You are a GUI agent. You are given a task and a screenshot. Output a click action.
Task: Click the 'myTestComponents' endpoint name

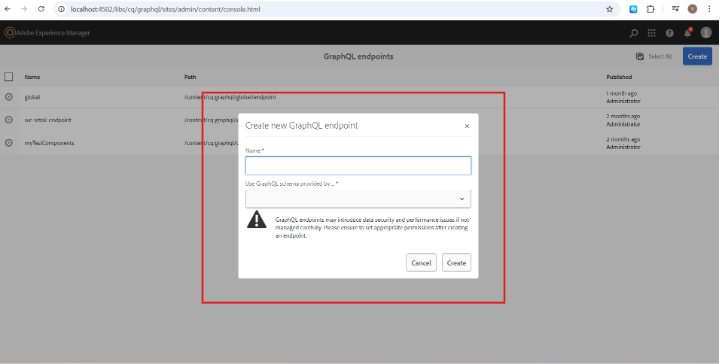click(49, 143)
